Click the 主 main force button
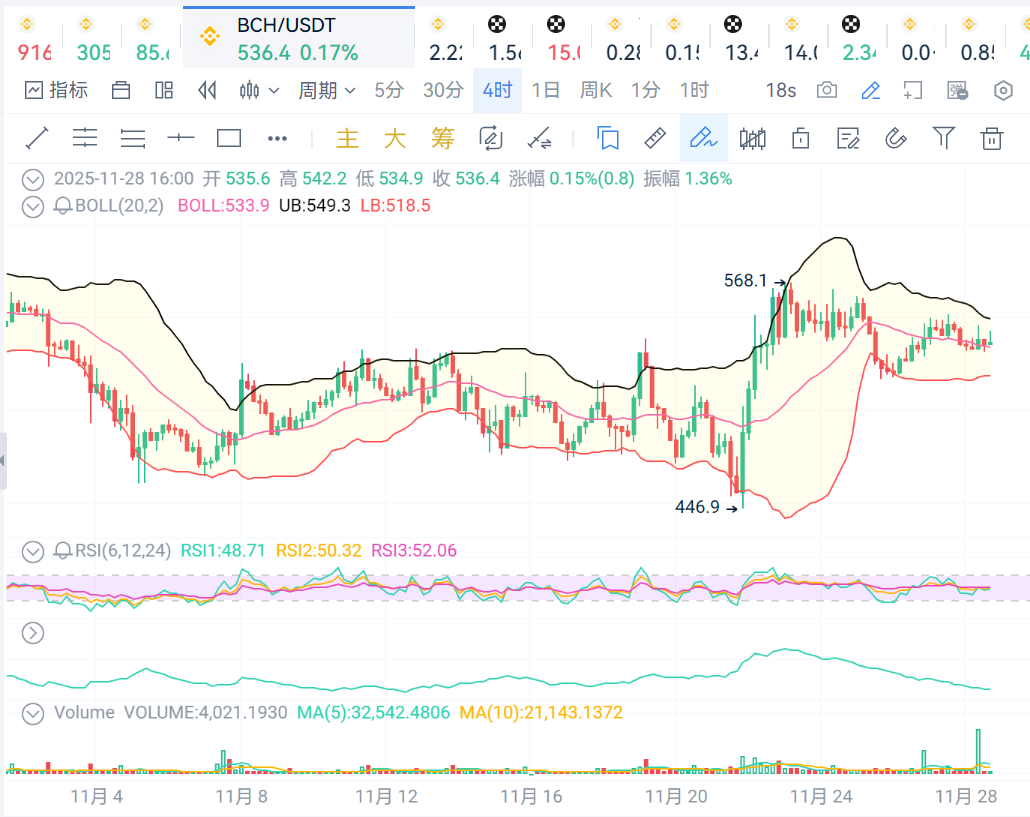Image resolution: width=1030 pixels, height=817 pixels. (347, 138)
